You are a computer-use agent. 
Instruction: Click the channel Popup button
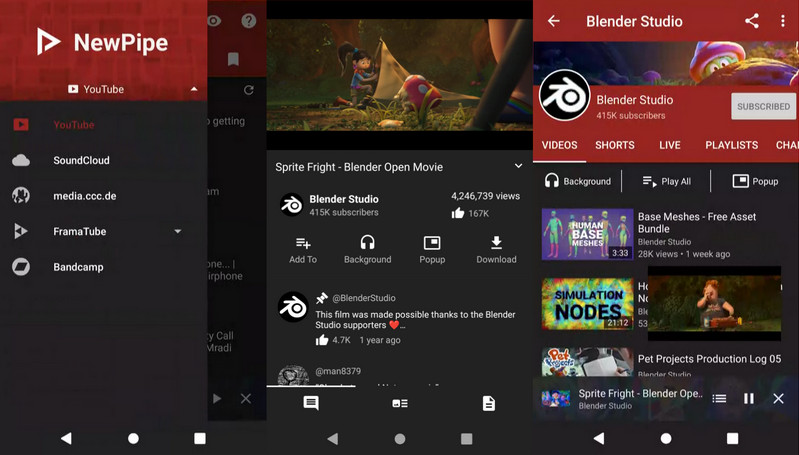tap(755, 181)
